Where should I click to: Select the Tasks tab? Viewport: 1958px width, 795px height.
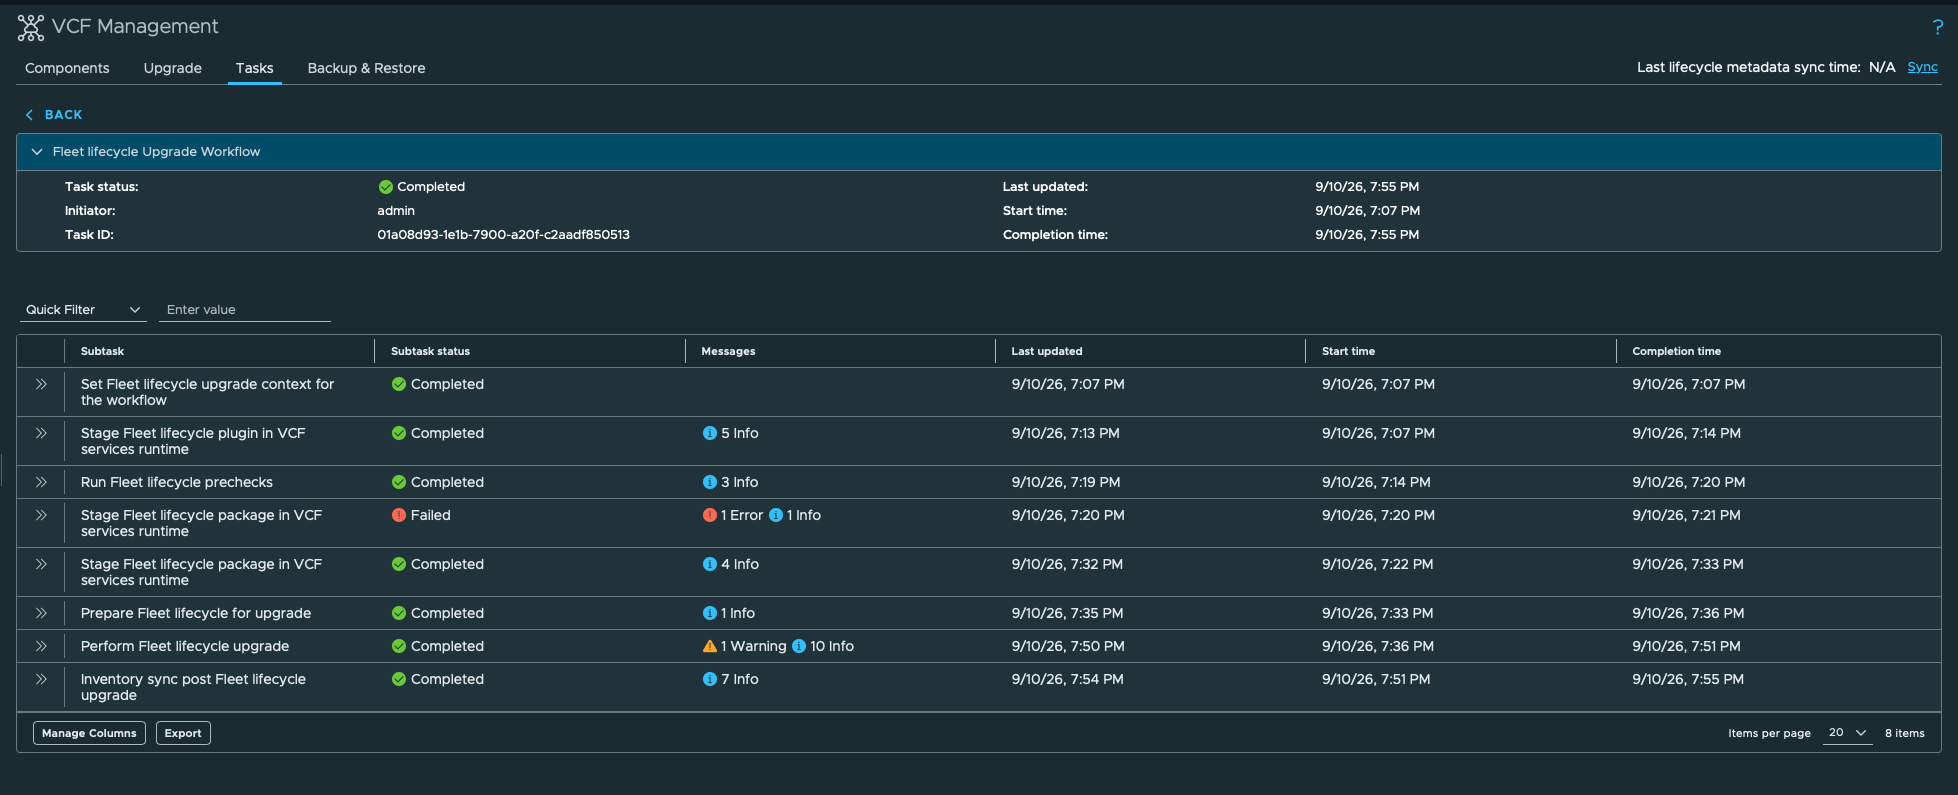coord(254,68)
